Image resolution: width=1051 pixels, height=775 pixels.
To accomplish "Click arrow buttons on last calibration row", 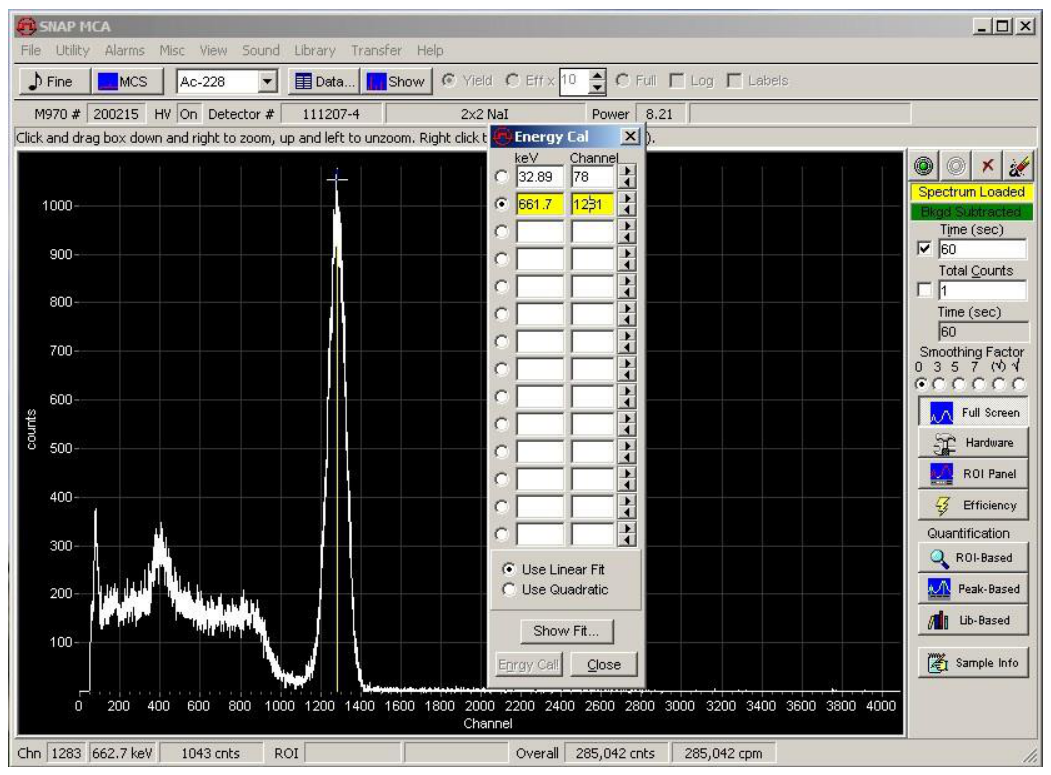I will [x=626, y=534].
